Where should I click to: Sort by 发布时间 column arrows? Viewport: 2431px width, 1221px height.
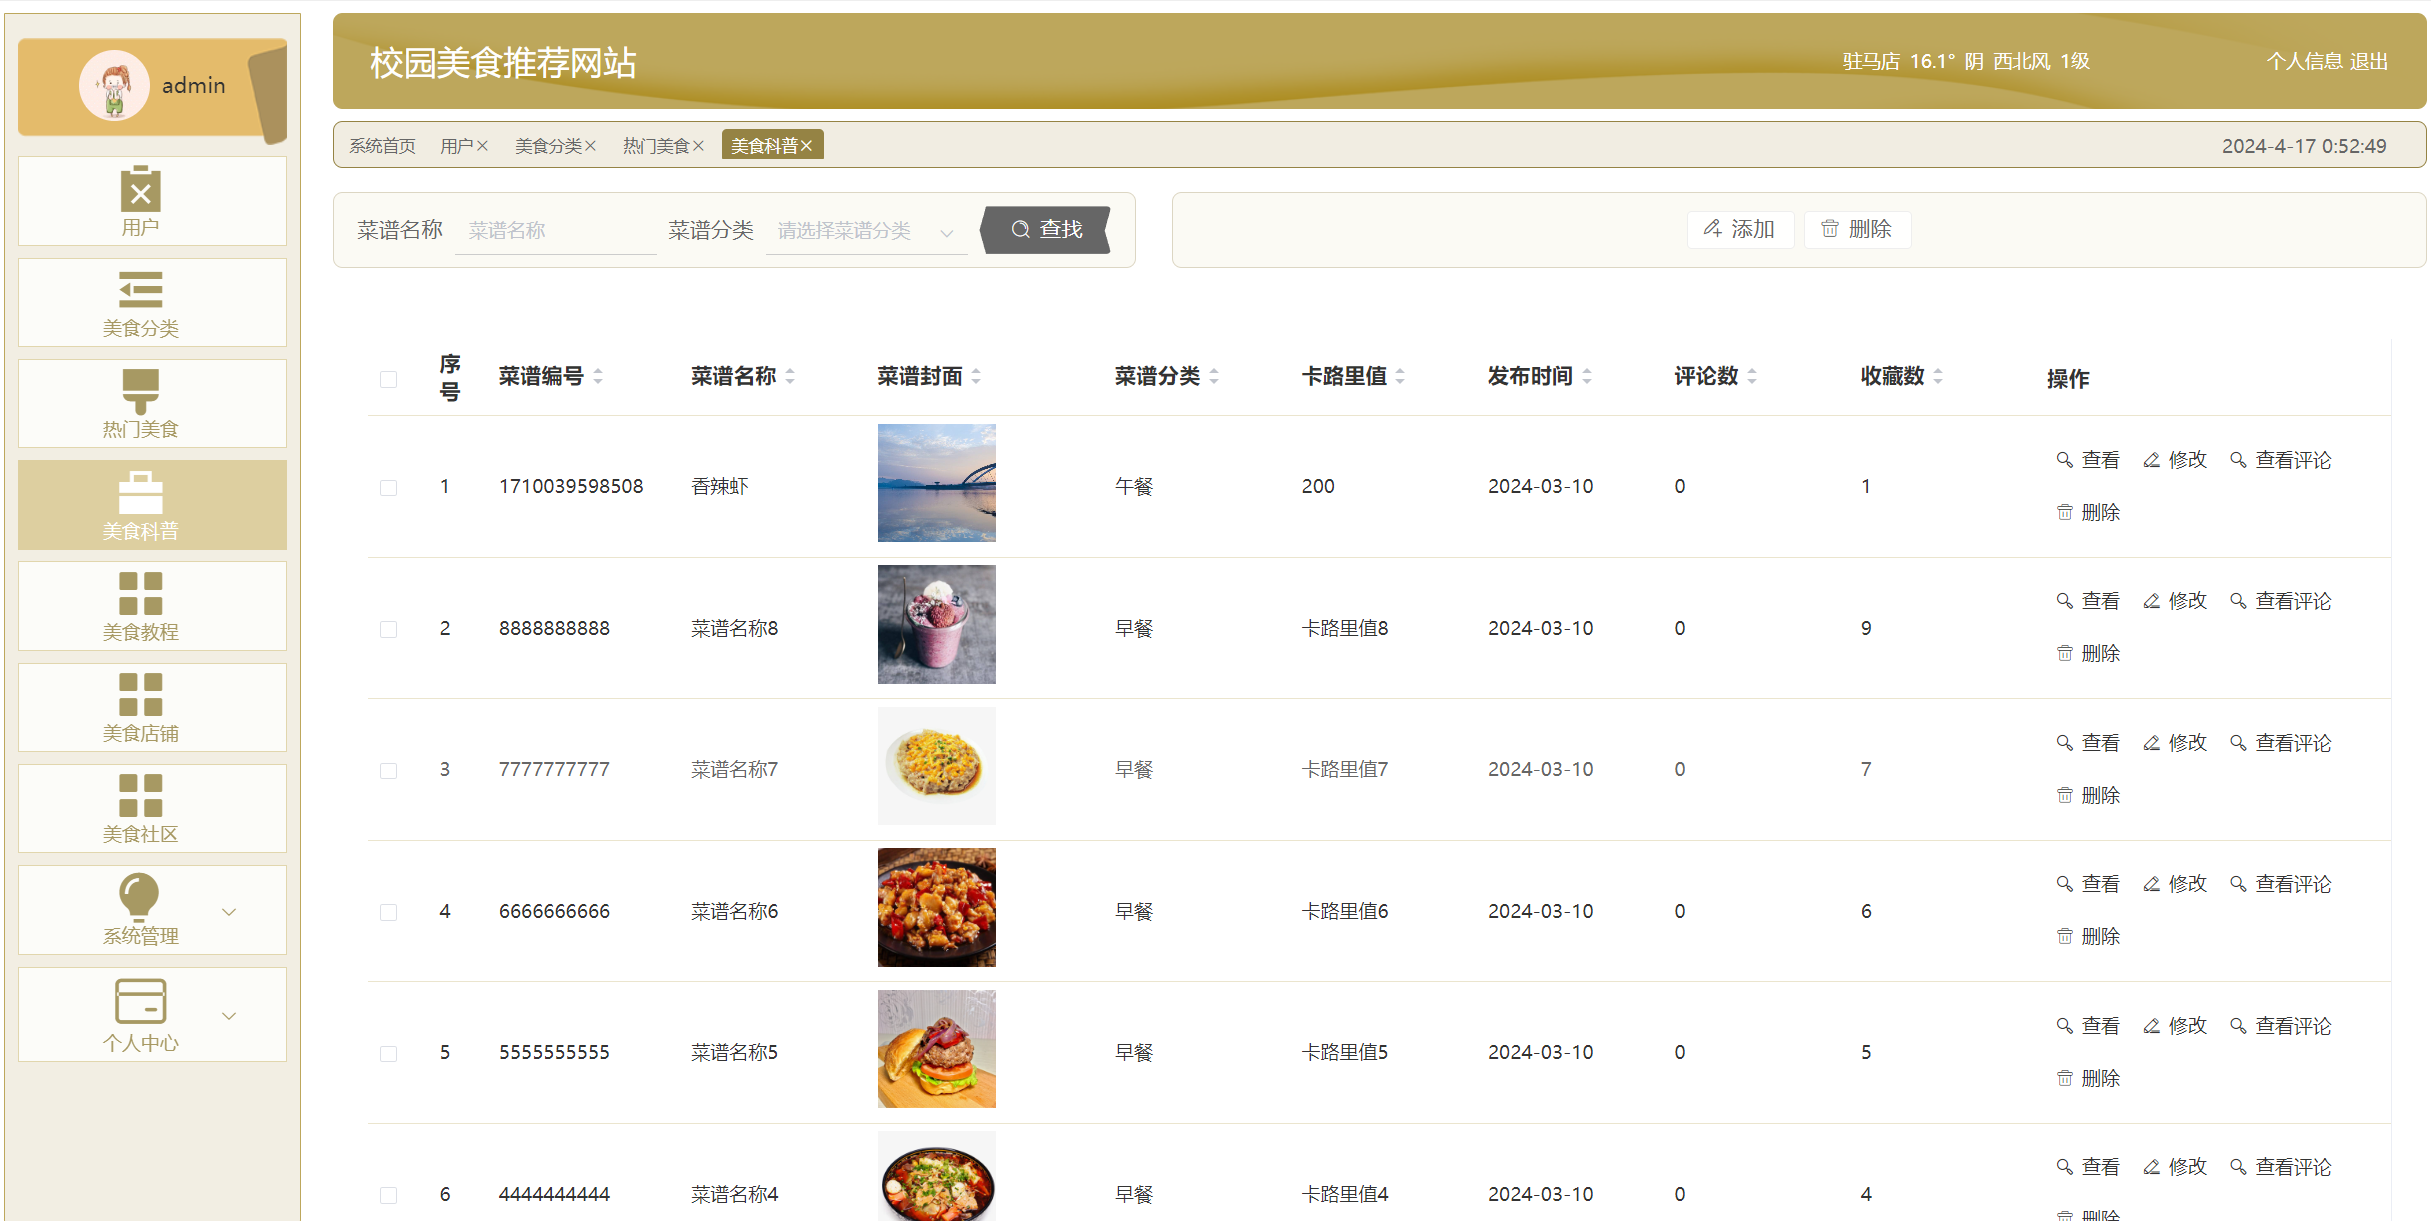coord(1587,376)
